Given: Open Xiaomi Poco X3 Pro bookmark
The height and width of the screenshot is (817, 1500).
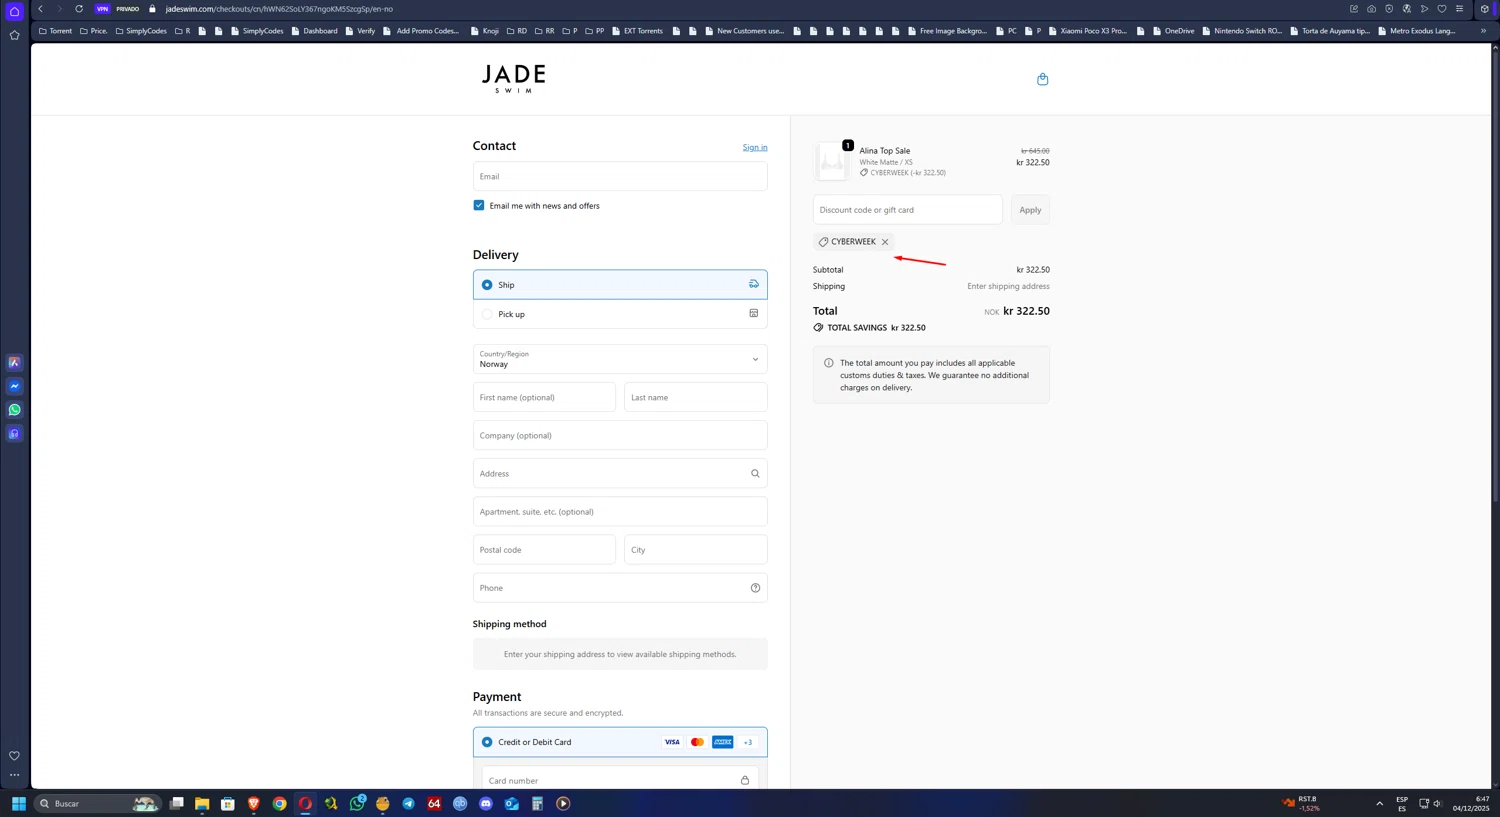Looking at the screenshot, I should click(x=1088, y=31).
